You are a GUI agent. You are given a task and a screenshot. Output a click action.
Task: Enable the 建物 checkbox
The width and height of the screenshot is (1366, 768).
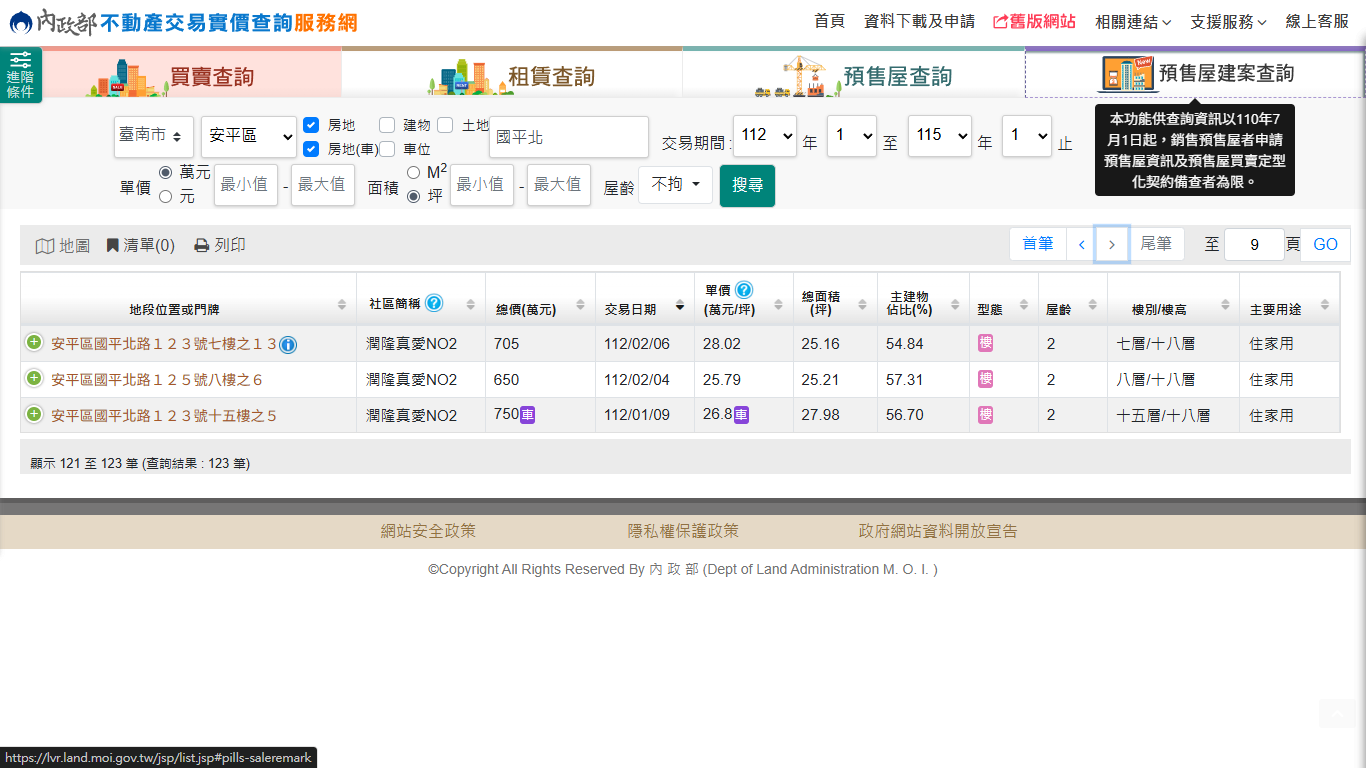[x=387, y=125]
